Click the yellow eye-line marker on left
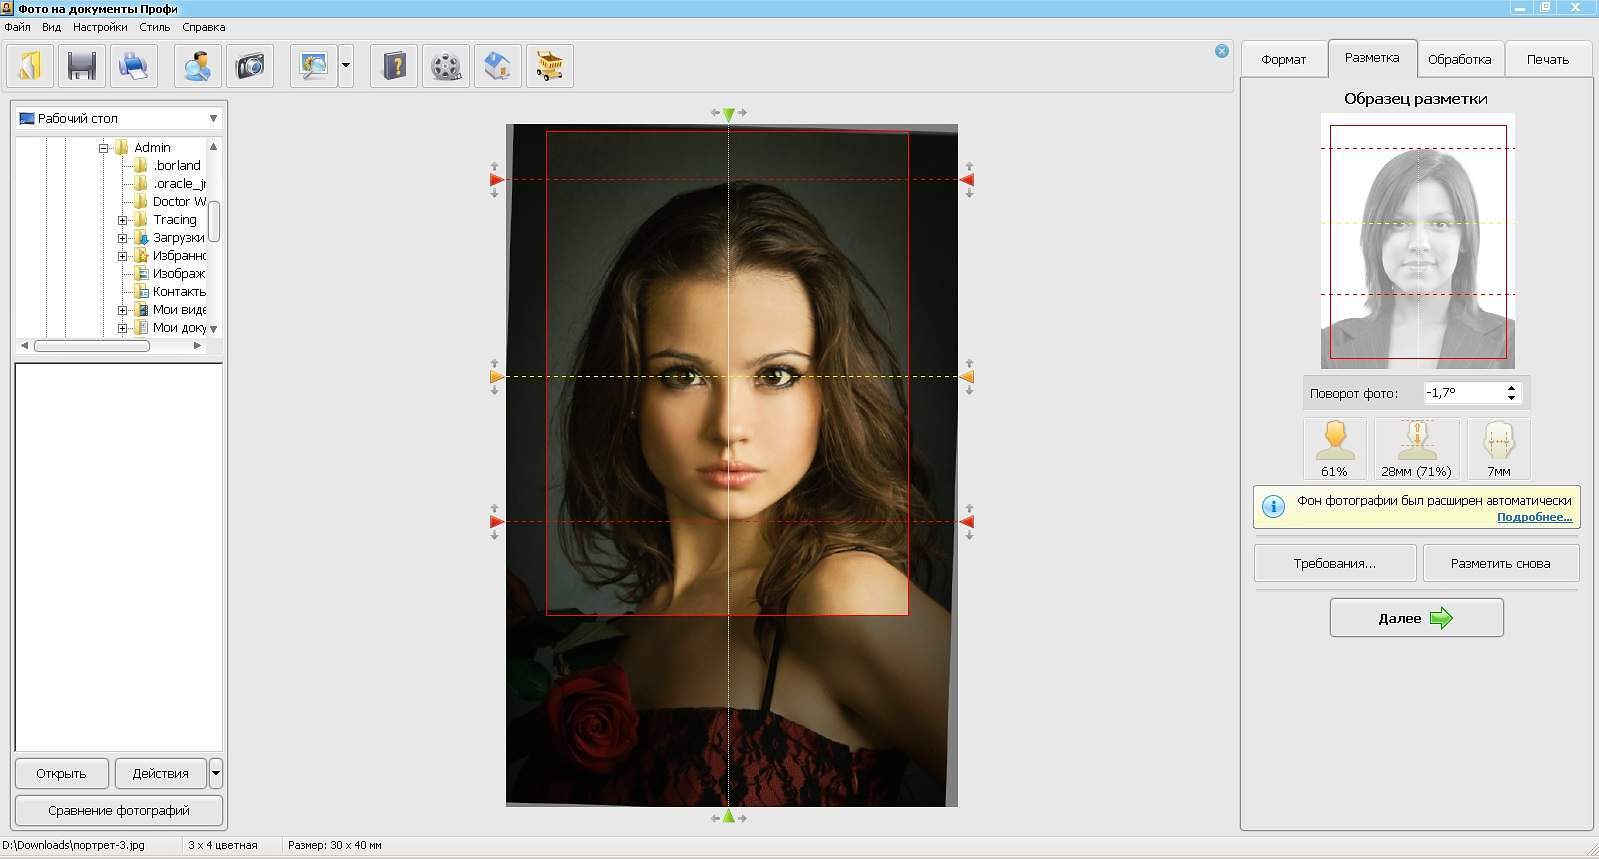Viewport: 1599px width, 859px height. 496,377
